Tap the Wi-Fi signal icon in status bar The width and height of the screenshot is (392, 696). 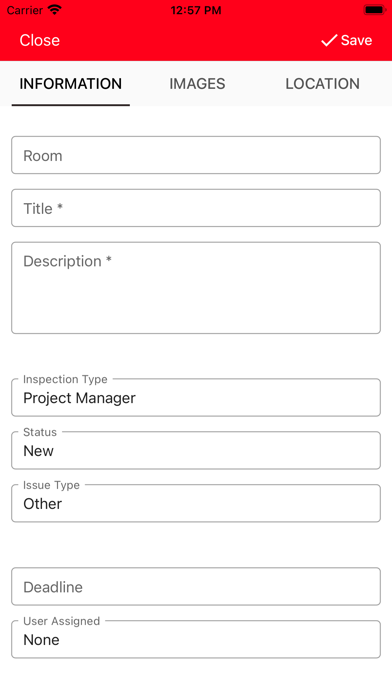coord(55,10)
